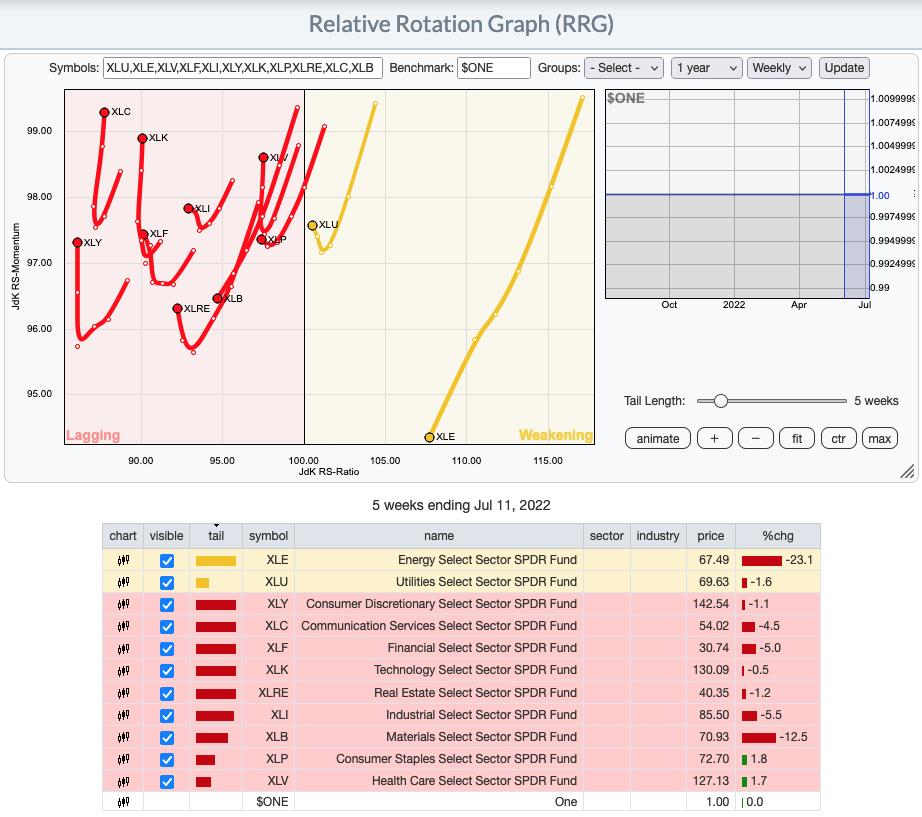Grab the panel resize handle corner

pyautogui.click(x=907, y=471)
